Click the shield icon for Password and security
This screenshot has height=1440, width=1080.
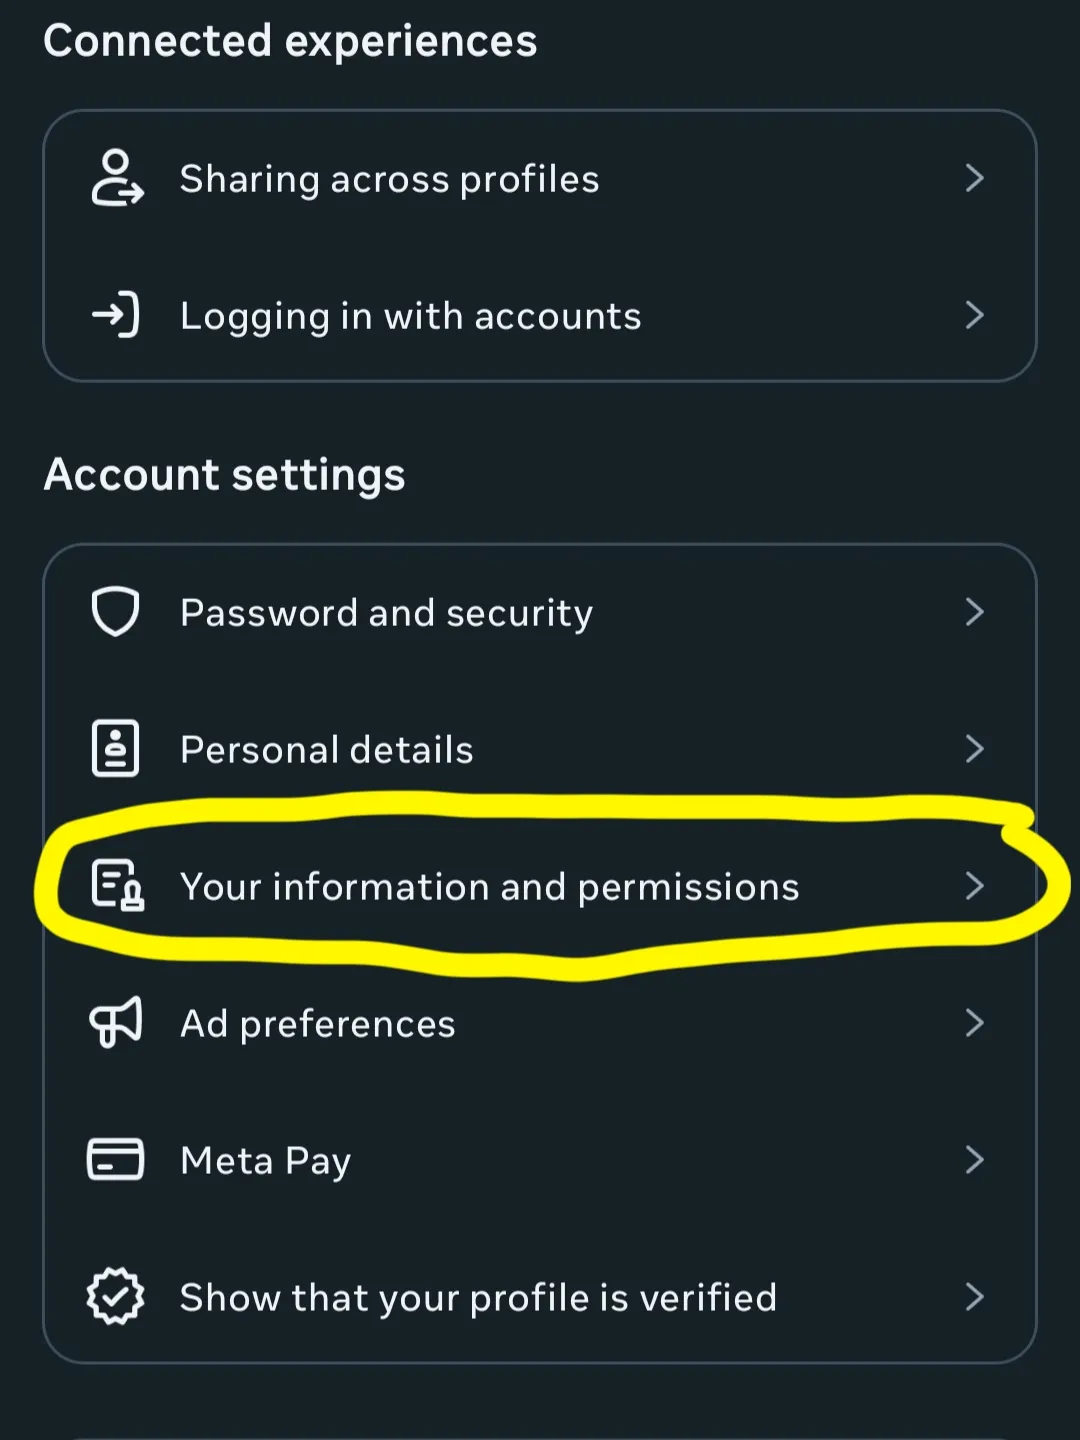tap(116, 612)
